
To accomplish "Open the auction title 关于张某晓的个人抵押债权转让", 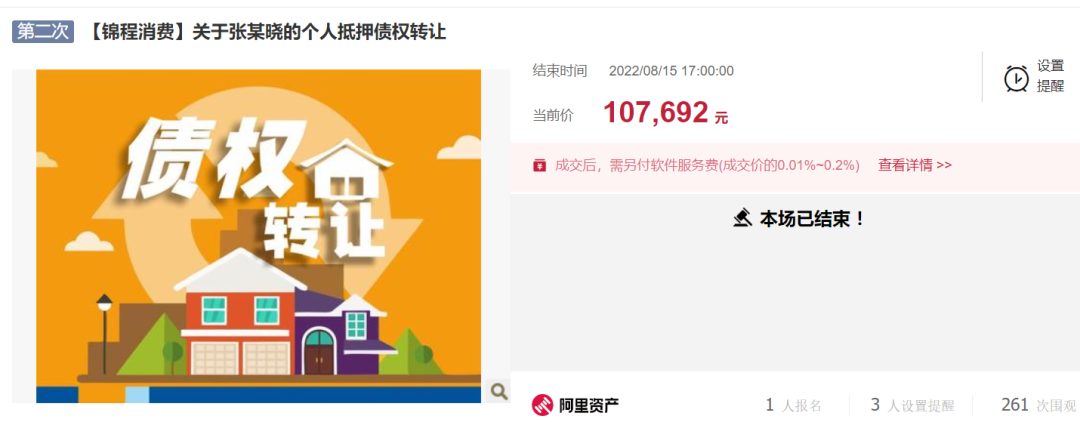I will pos(318,32).
